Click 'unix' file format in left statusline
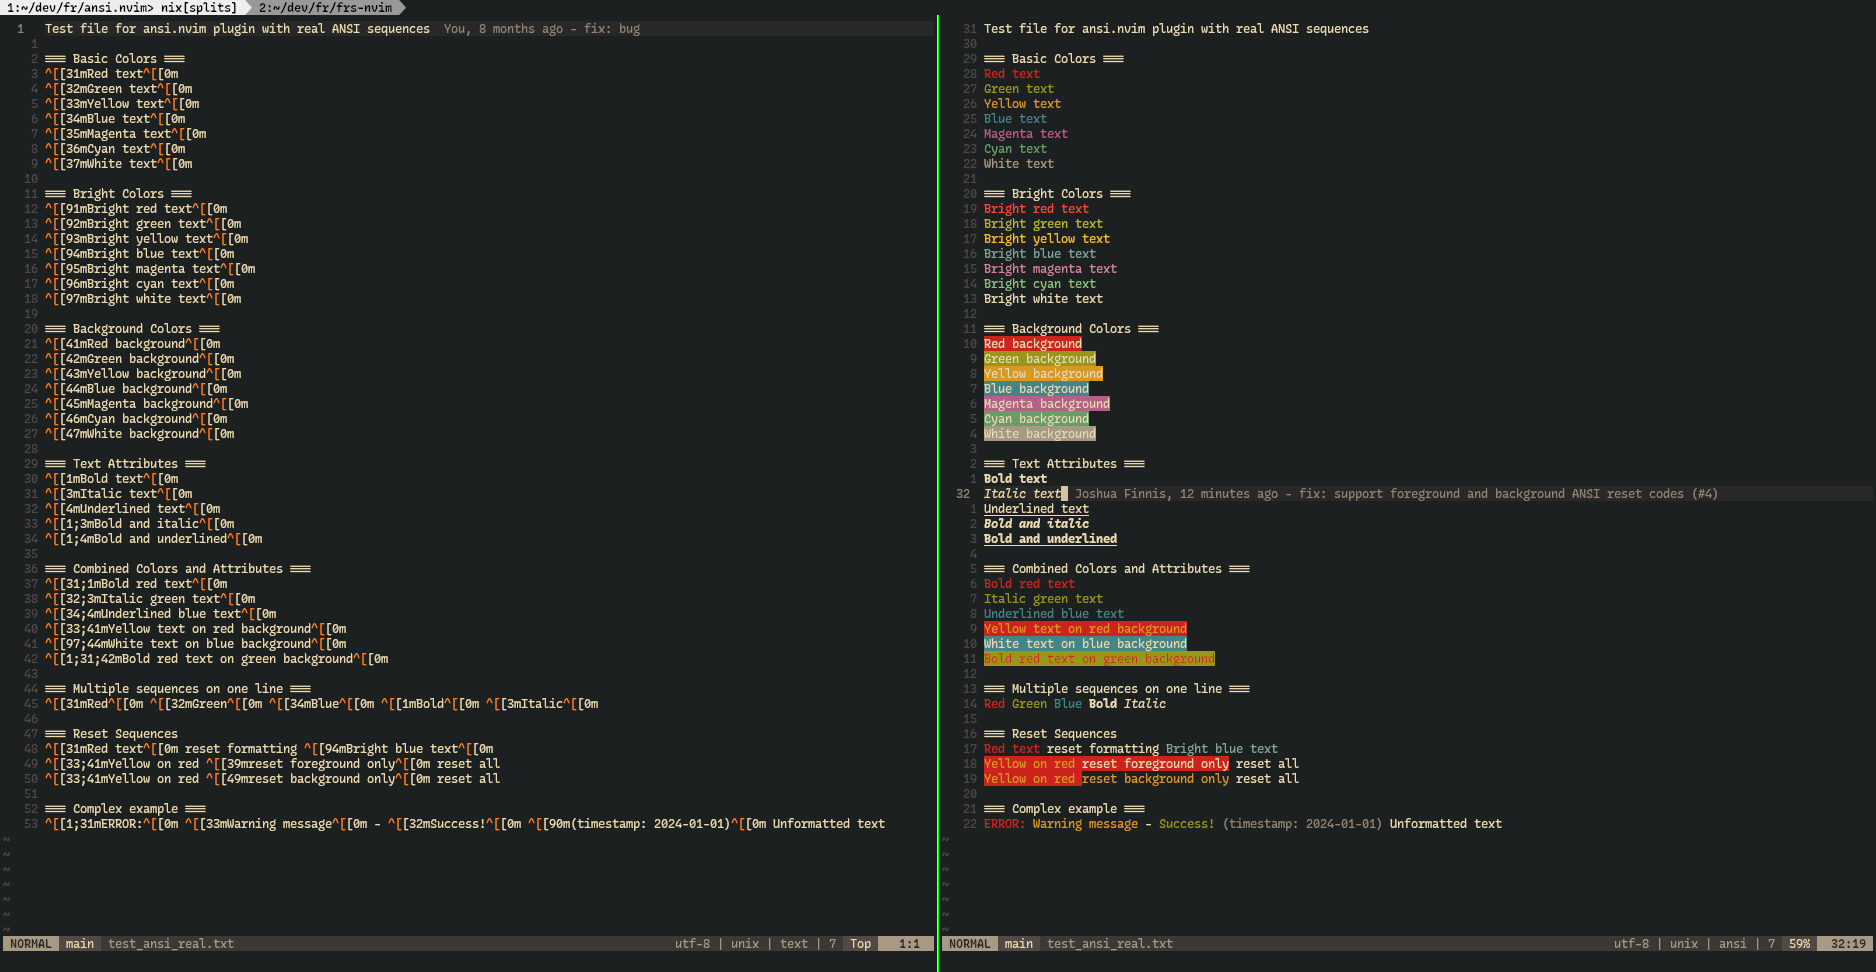The height and width of the screenshot is (972, 1876). click(745, 944)
